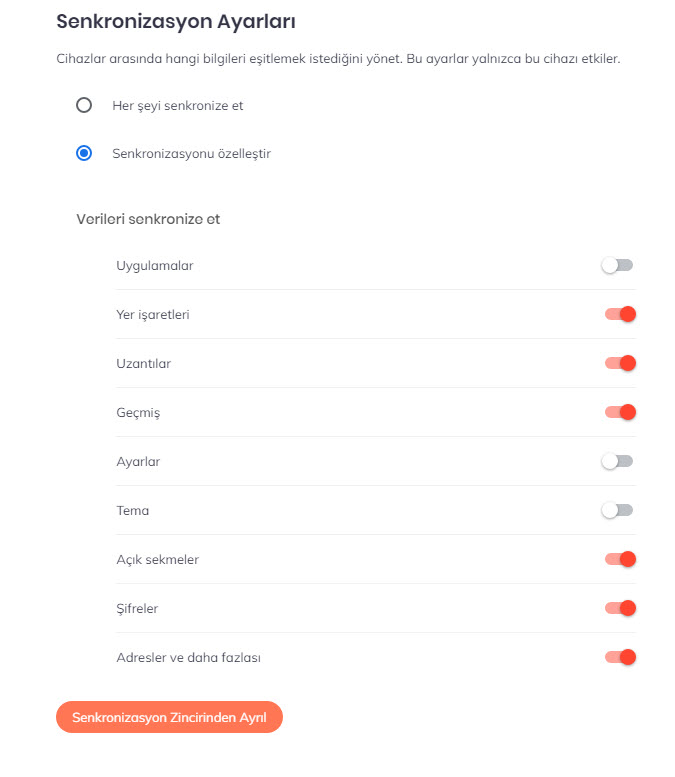Click 'Senkronizasyon Zincirinden Ayrıl' button
The width and height of the screenshot is (675, 777).
coord(169,717)
